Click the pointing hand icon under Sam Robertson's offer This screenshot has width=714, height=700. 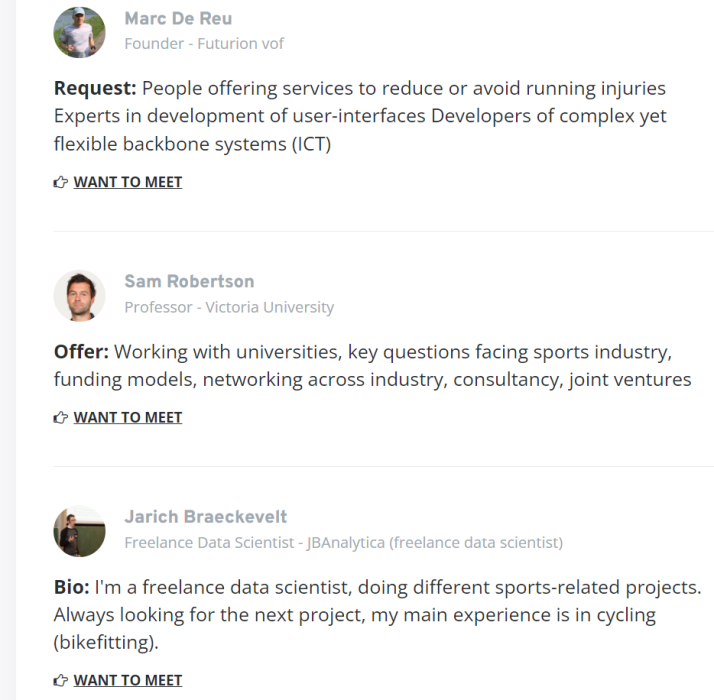point(60,417)
